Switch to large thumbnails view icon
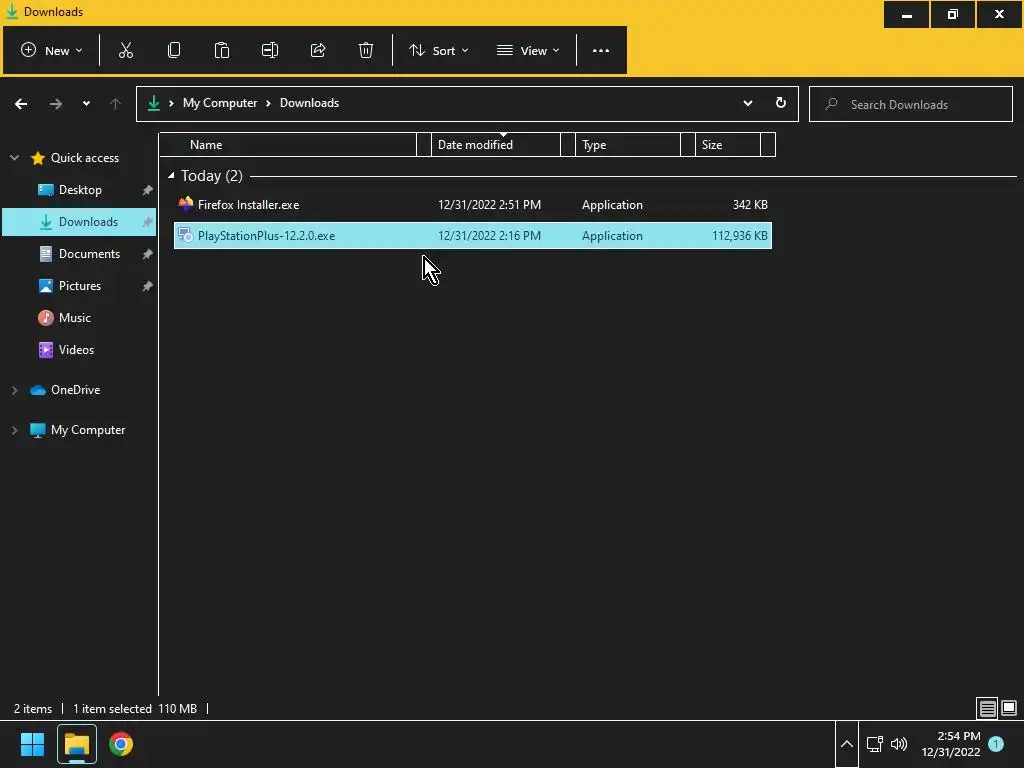This screenshot has height=768, width=1024. tap(1009, 708)
